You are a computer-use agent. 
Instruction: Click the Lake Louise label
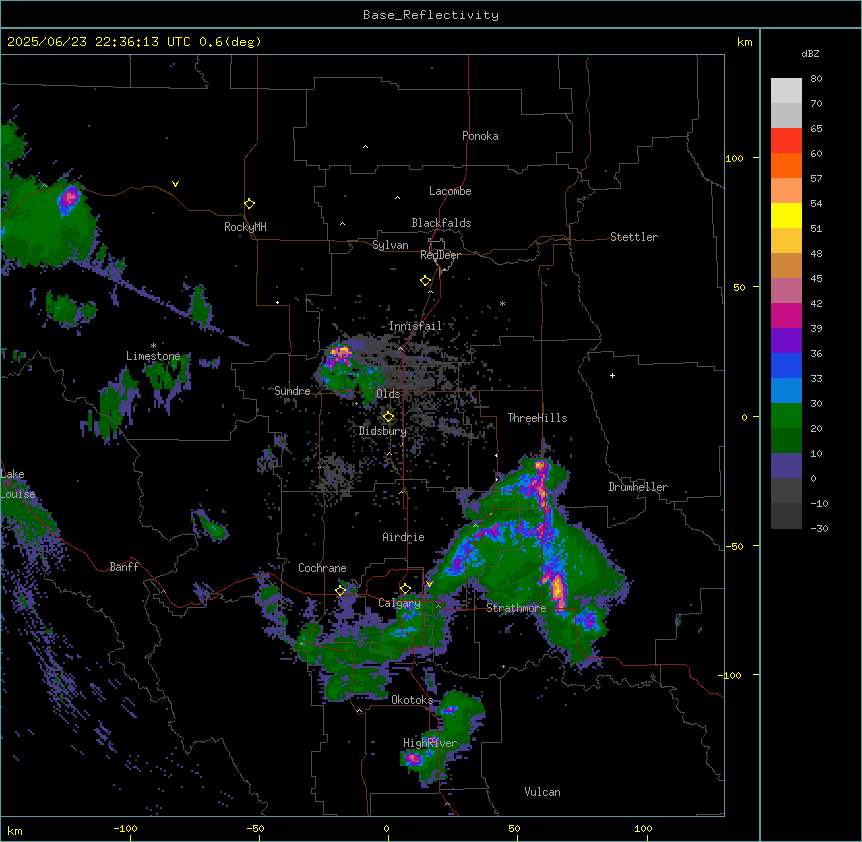click(x=18, y=484)
